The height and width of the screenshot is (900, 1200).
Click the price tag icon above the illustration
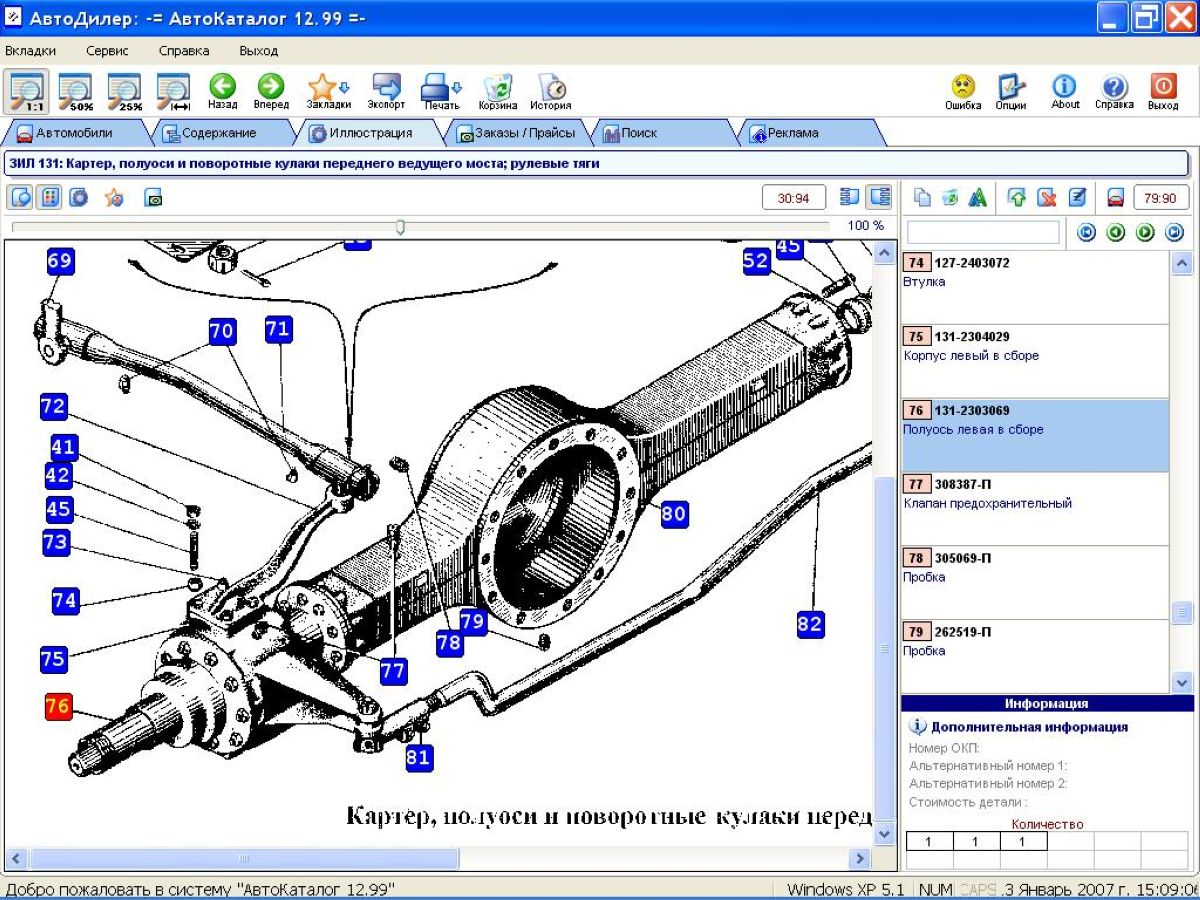(153, 197)
